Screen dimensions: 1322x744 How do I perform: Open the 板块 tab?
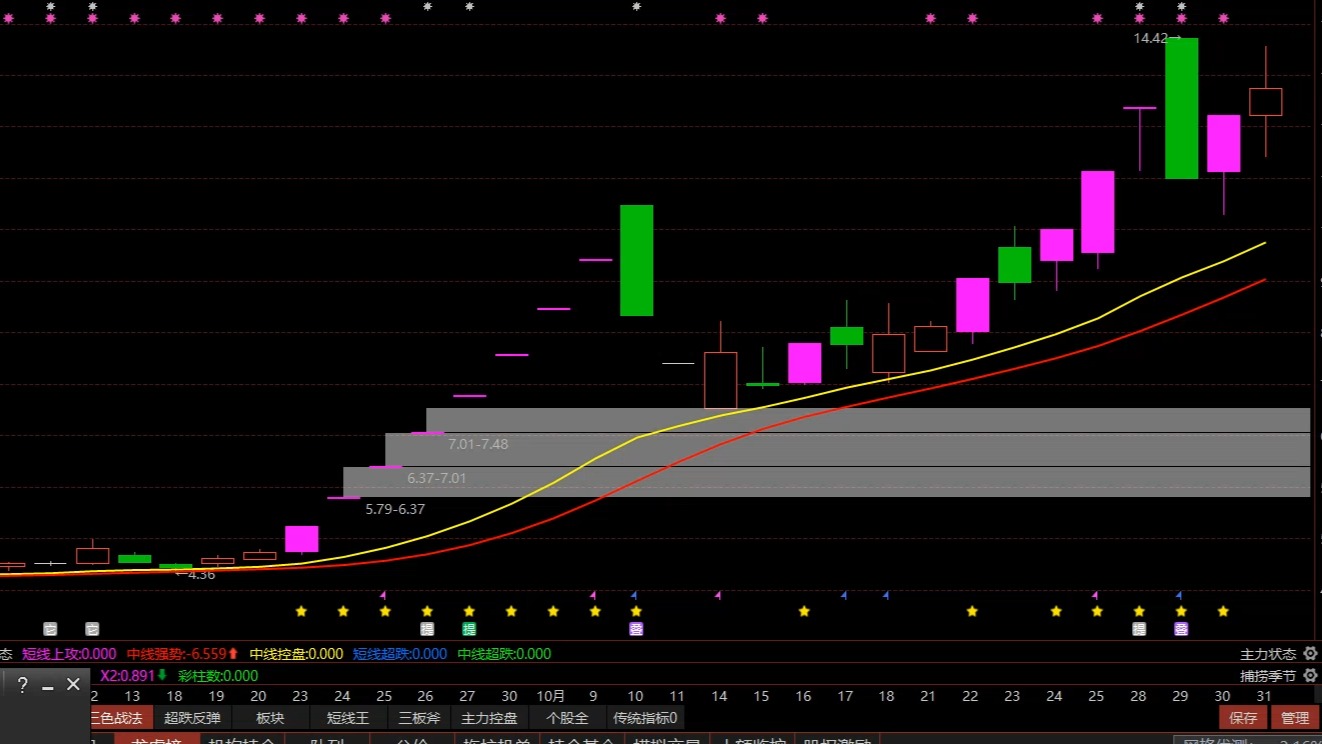point(270,718)
